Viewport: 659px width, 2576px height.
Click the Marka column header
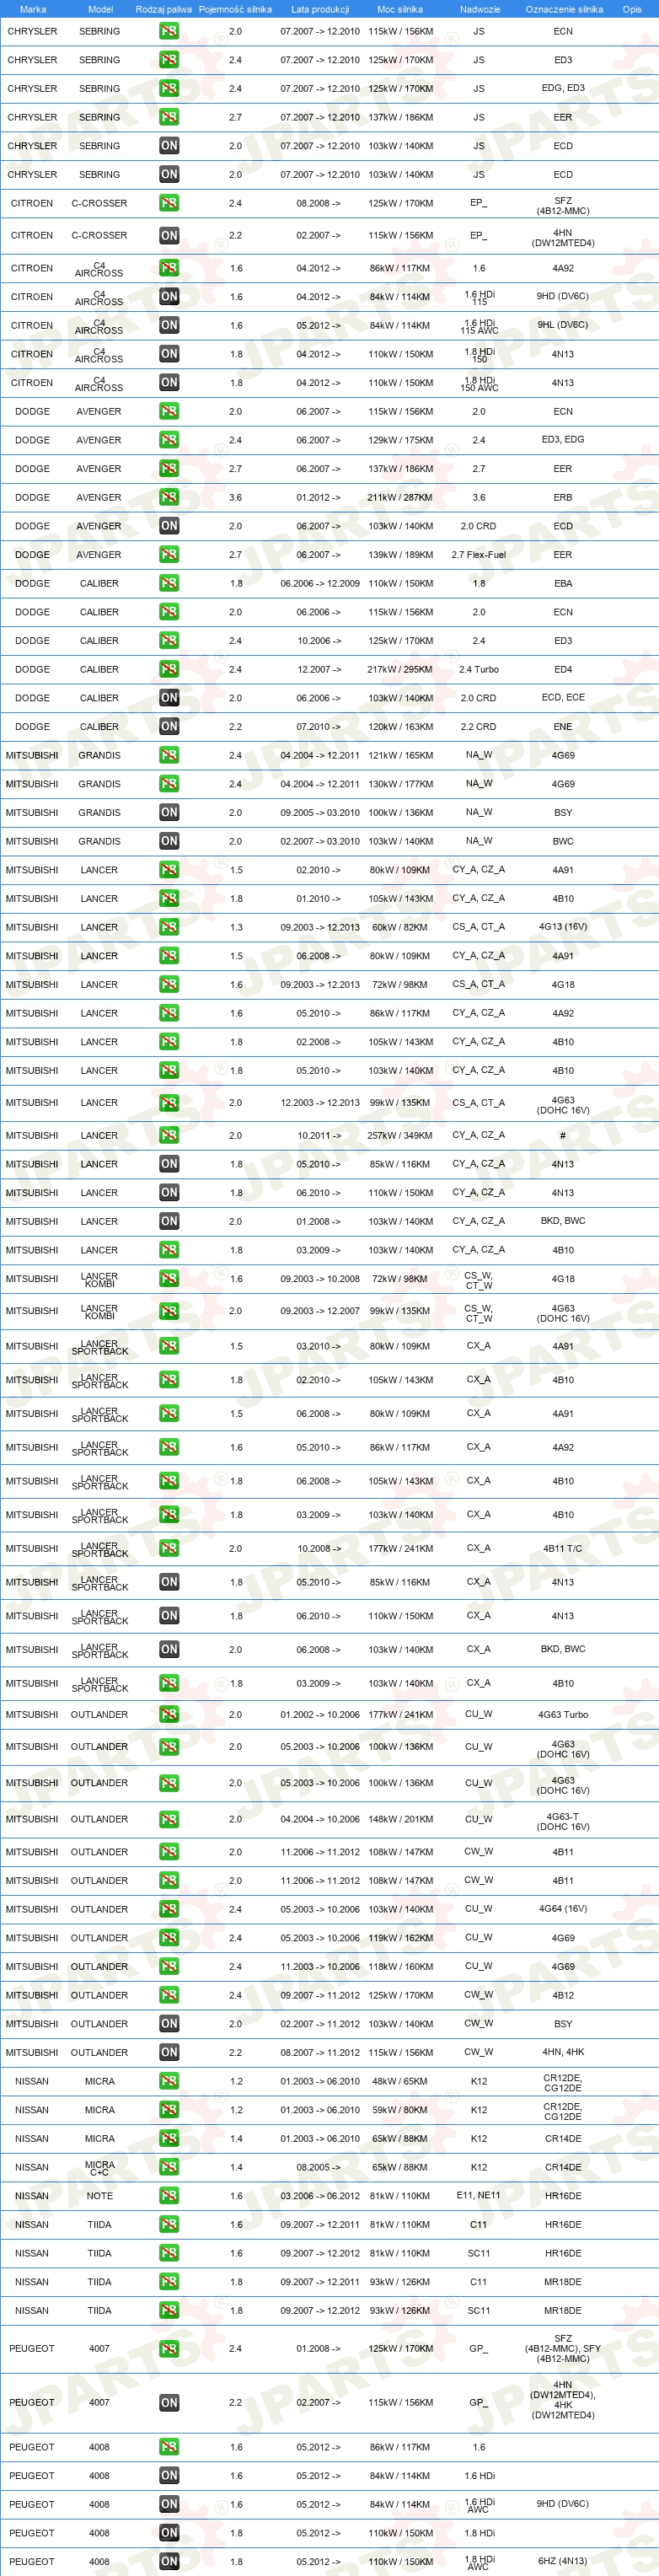[33, 9]
